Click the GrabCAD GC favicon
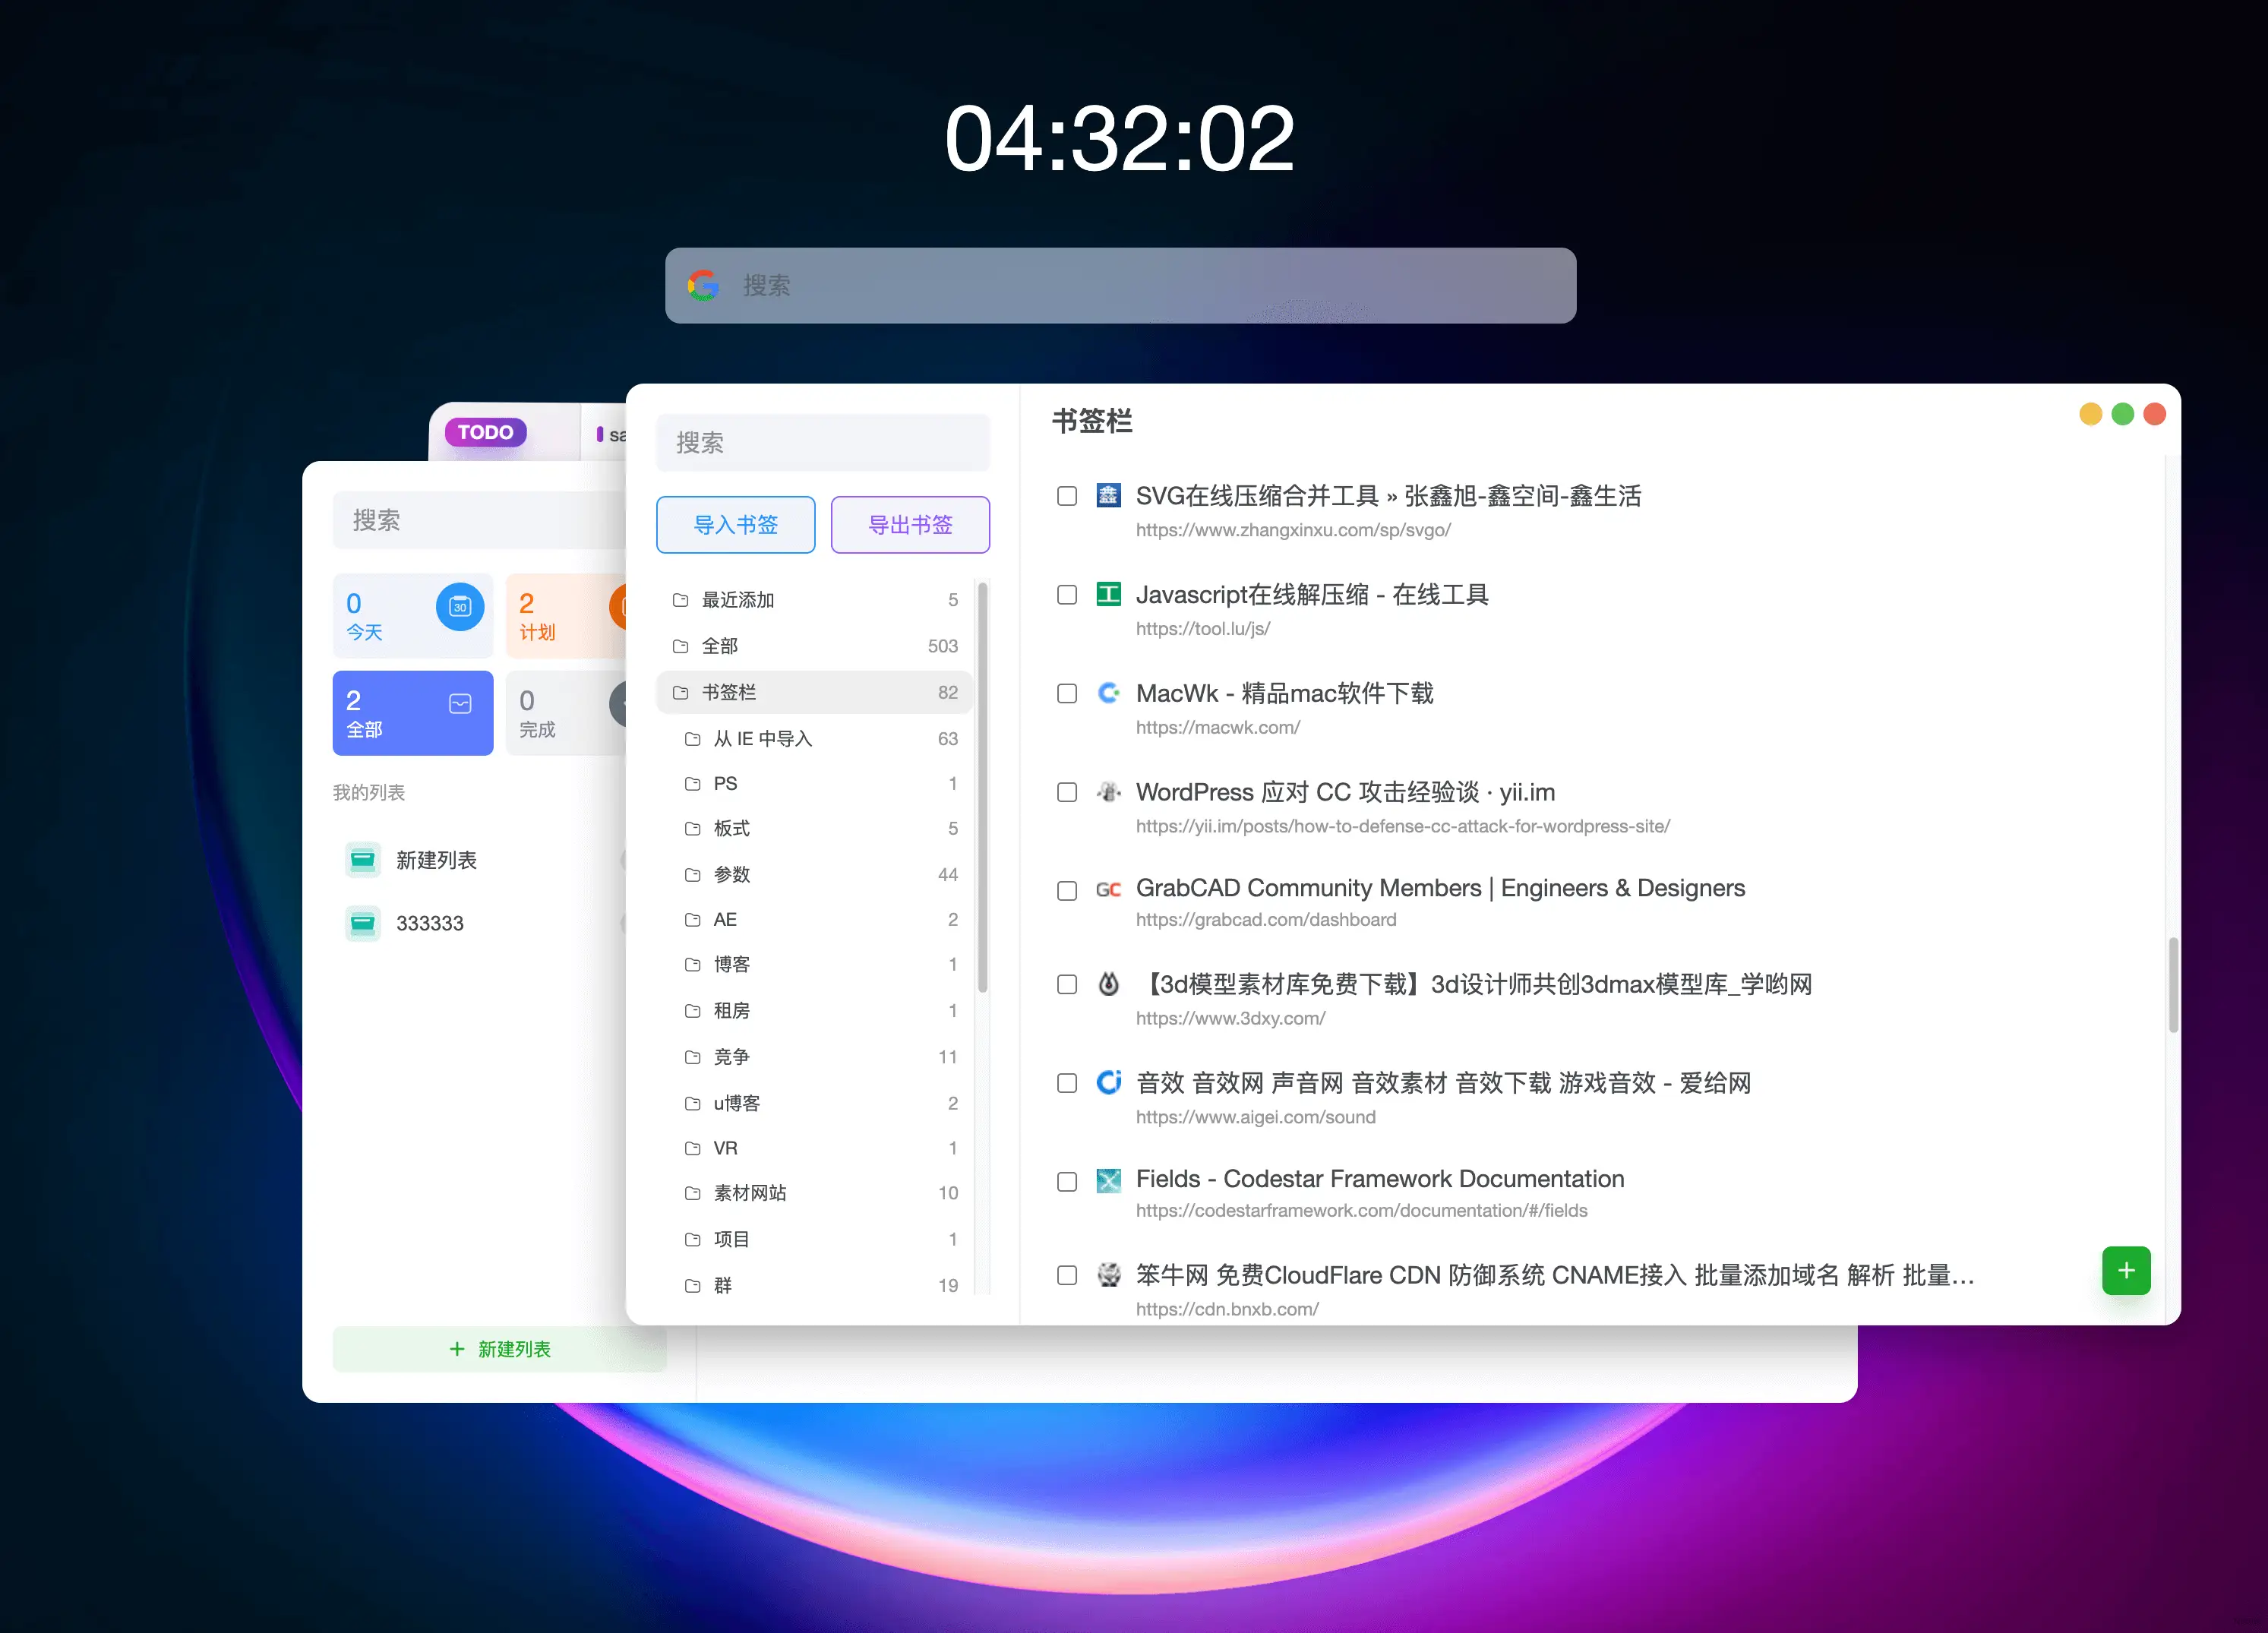Viewport: 2268px width, 1633px height. (x=1108, y=890)
